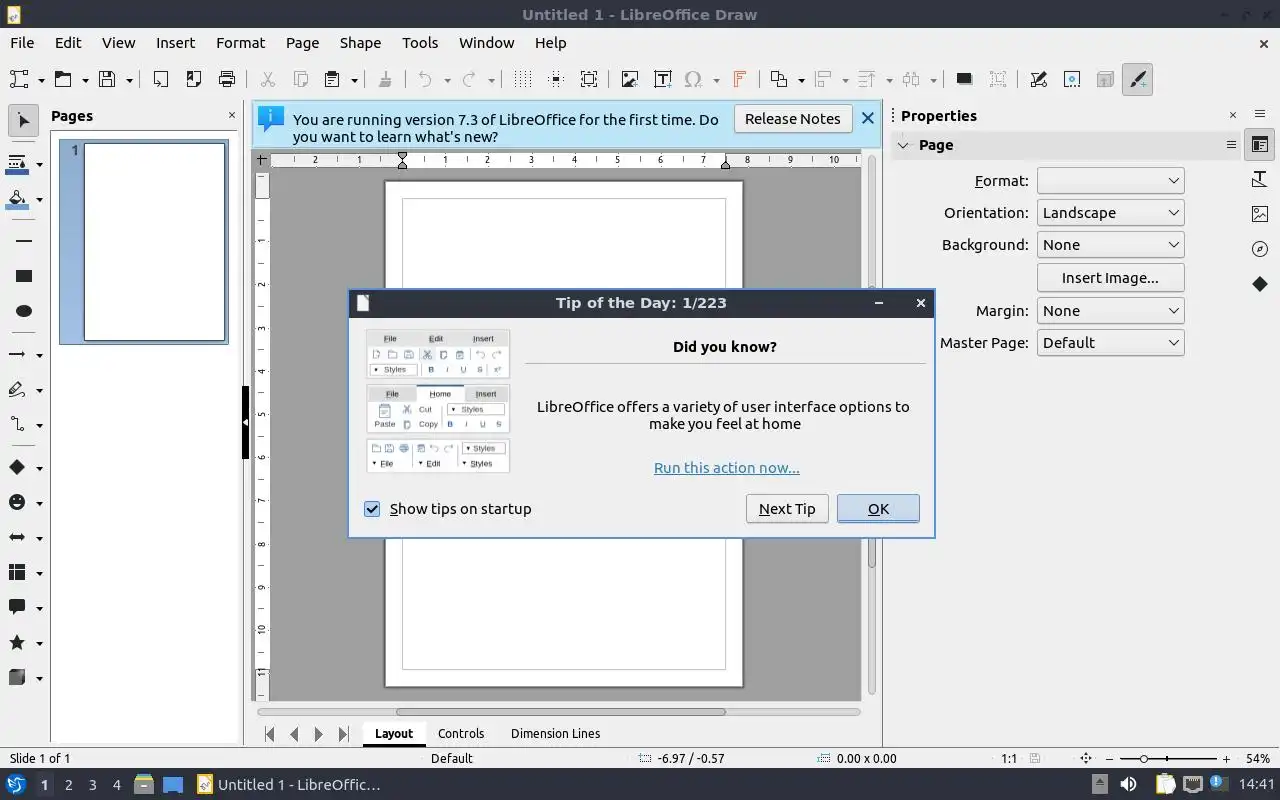This screenshot has height=800, width=1280.
Task: Click the Export toolbar icon
Action: [x=160, y=79]
